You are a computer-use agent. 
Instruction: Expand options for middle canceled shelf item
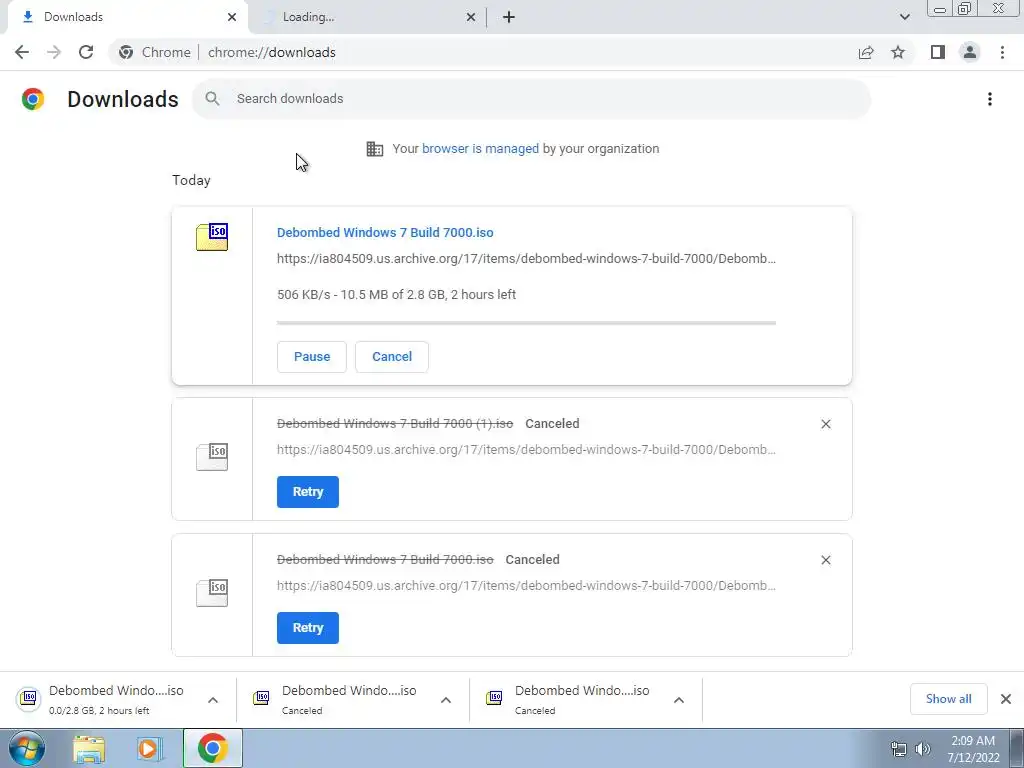pyautogui.click(x=446, y=700)
